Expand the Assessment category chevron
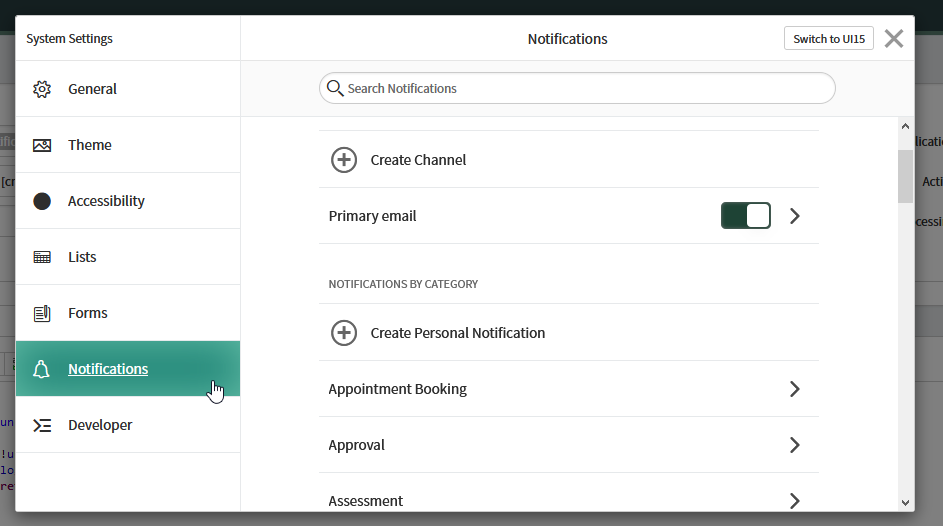The width and height of the screenshot is (943, 526). tap(794, 501)
